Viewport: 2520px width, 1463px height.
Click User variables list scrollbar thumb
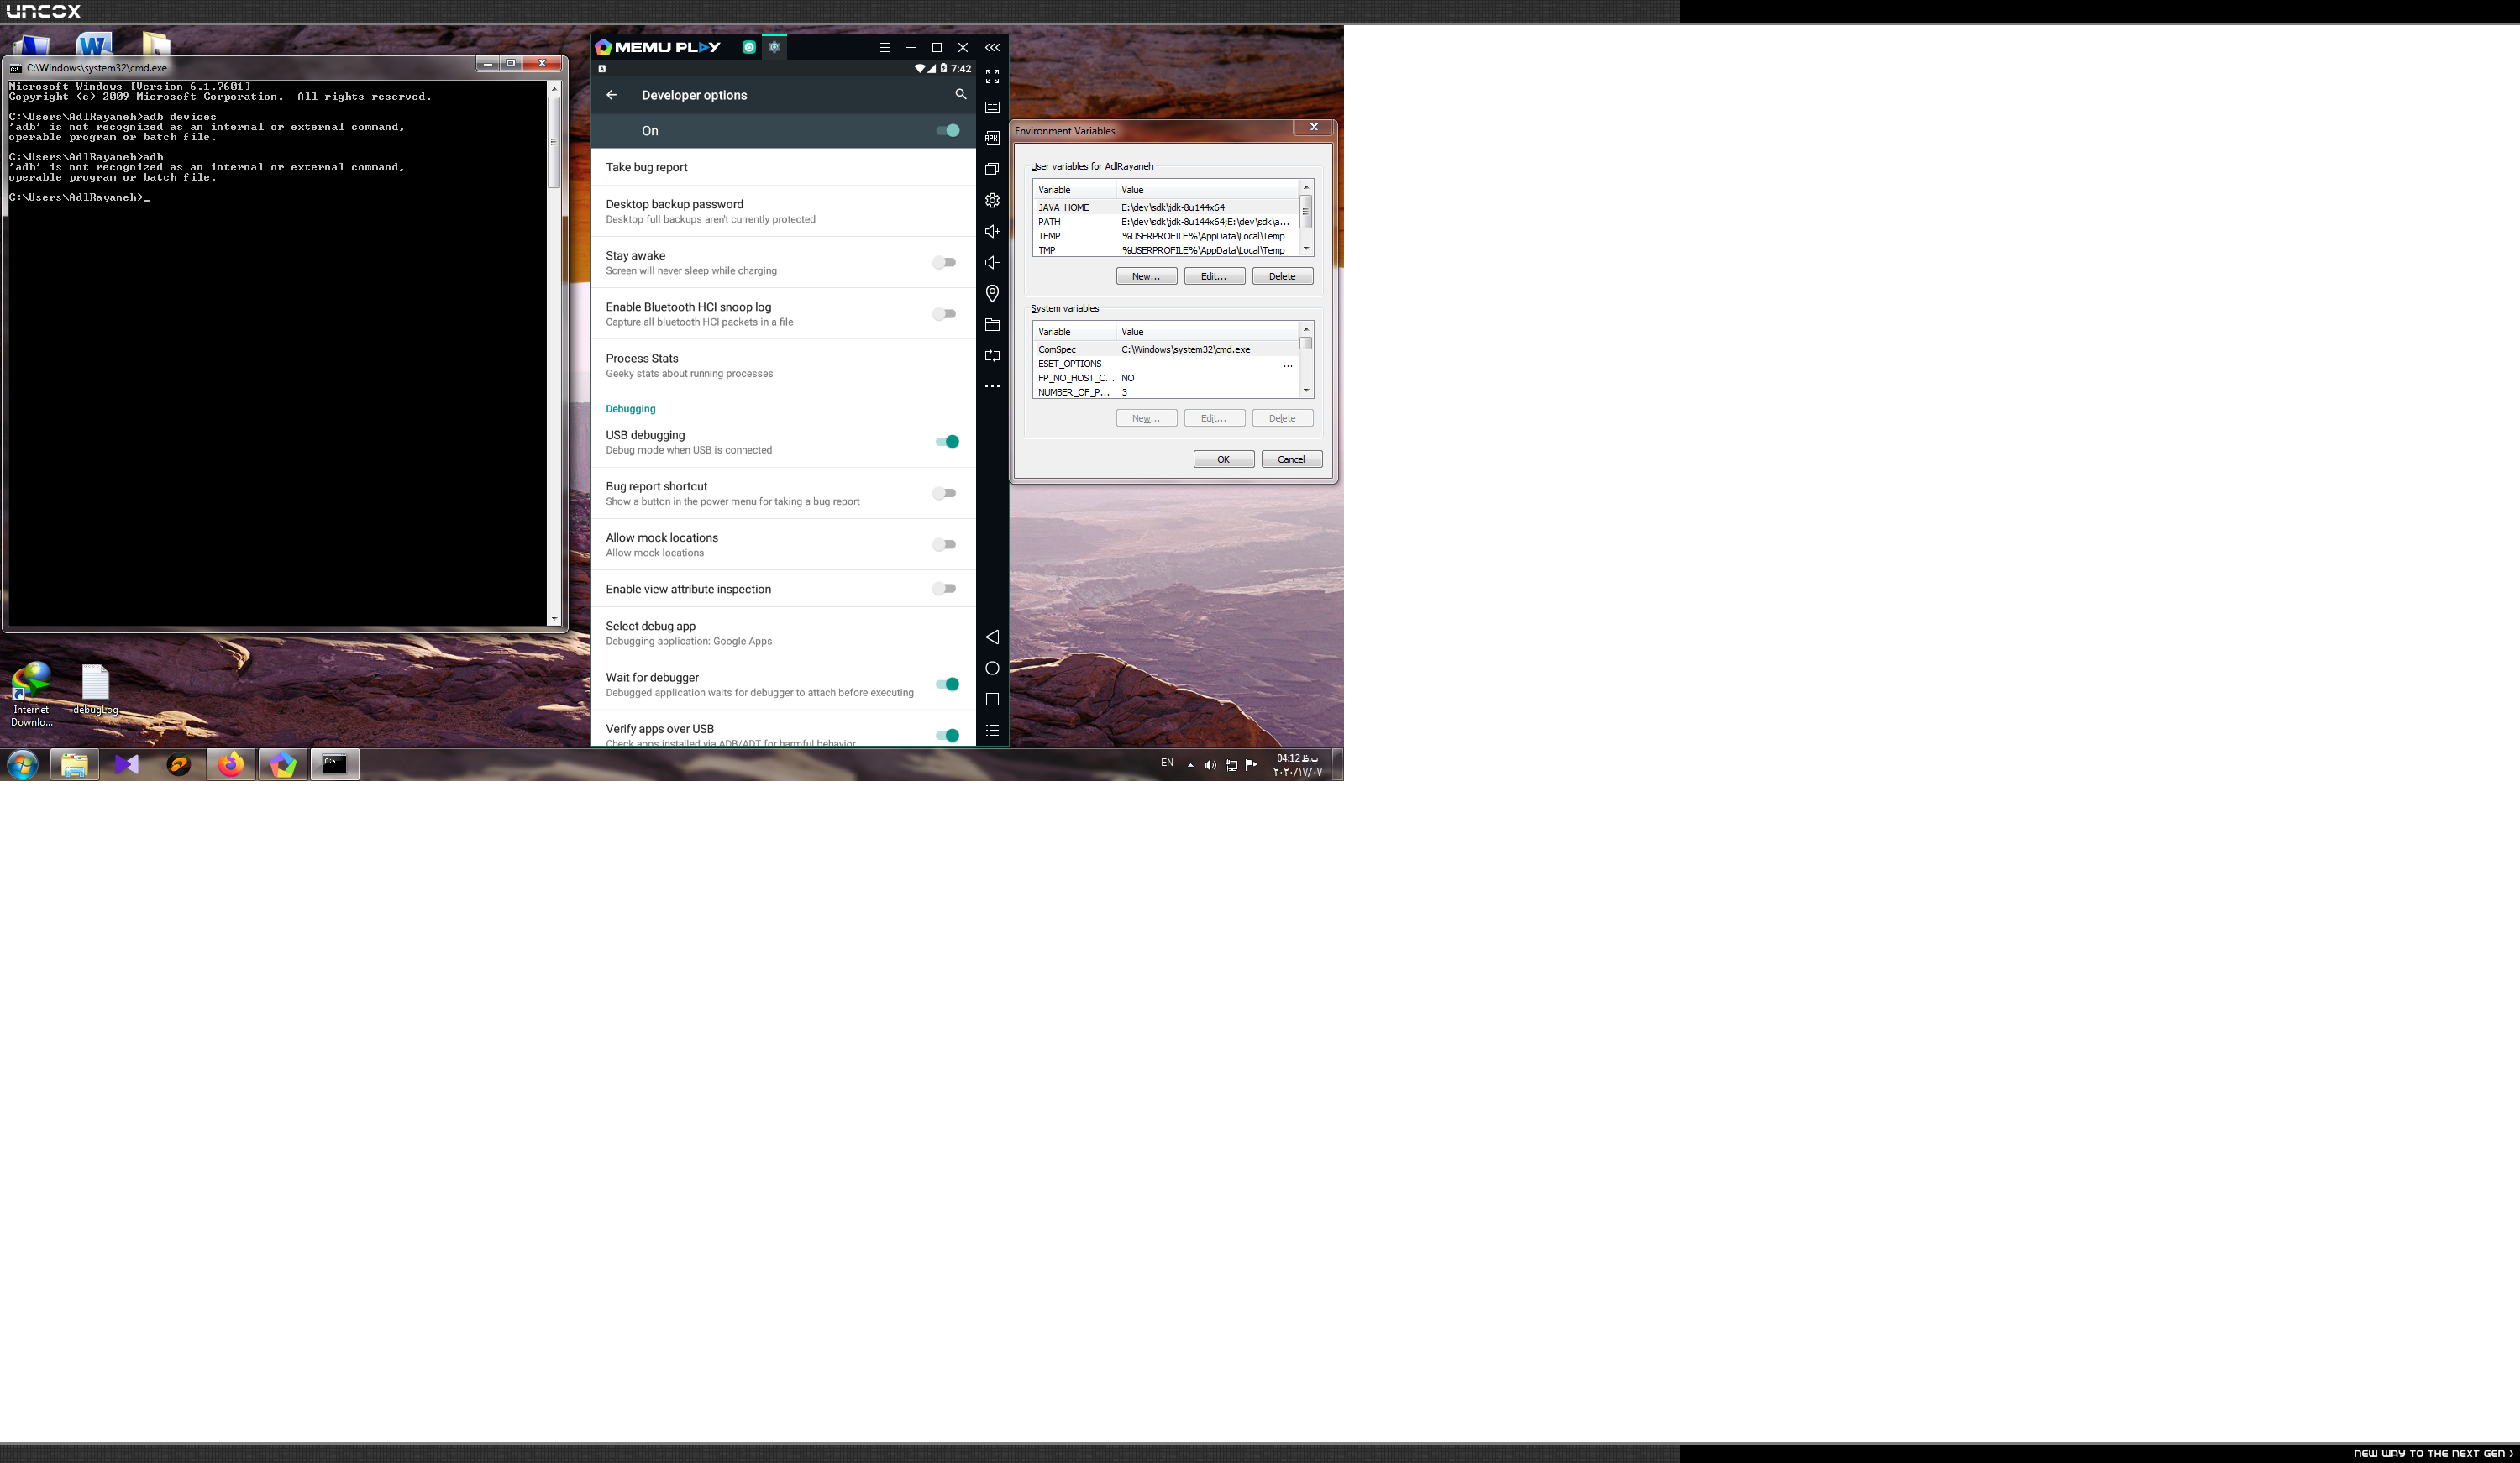1305,212
